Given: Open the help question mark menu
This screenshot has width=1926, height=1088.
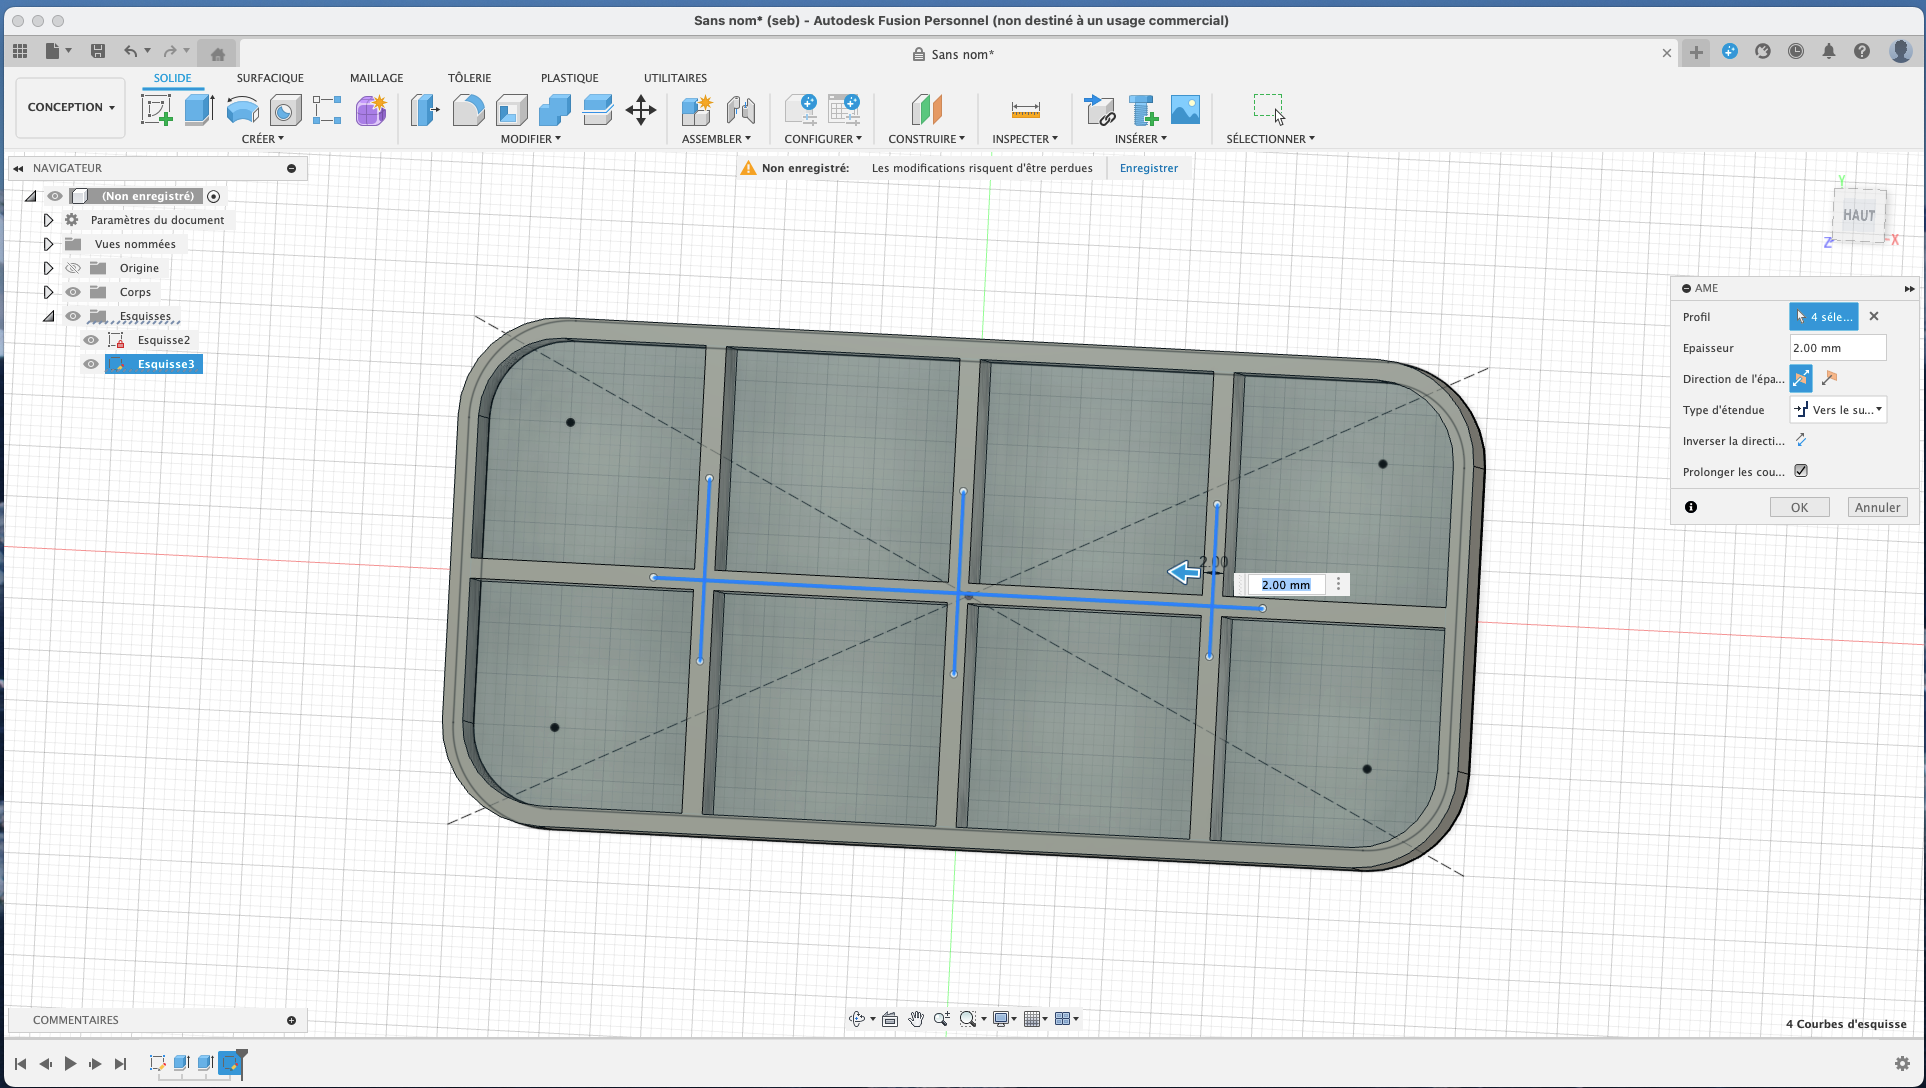Looking at the screenshot, I should (1862, 51).
